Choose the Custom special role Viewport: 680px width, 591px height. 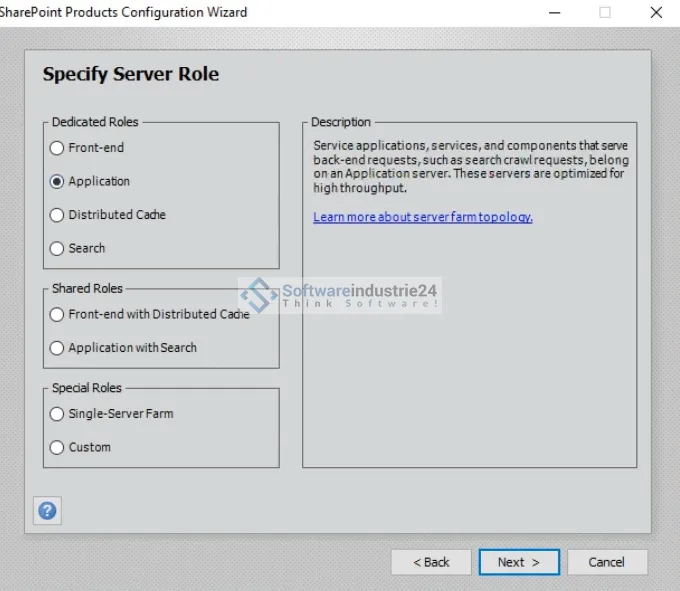pos(57,447)
